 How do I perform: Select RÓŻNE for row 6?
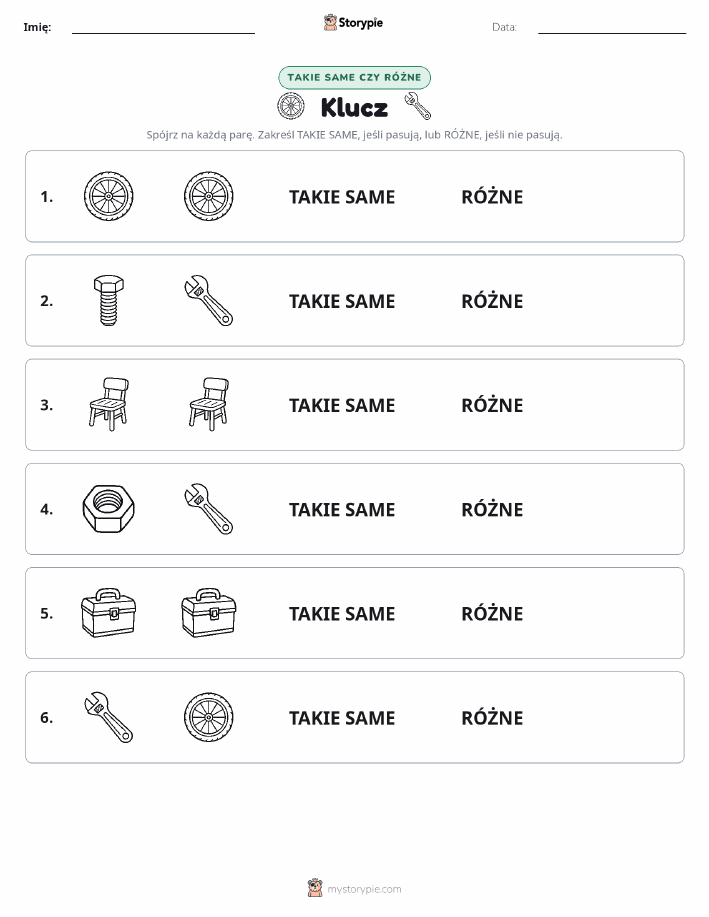tap(492, 717)
